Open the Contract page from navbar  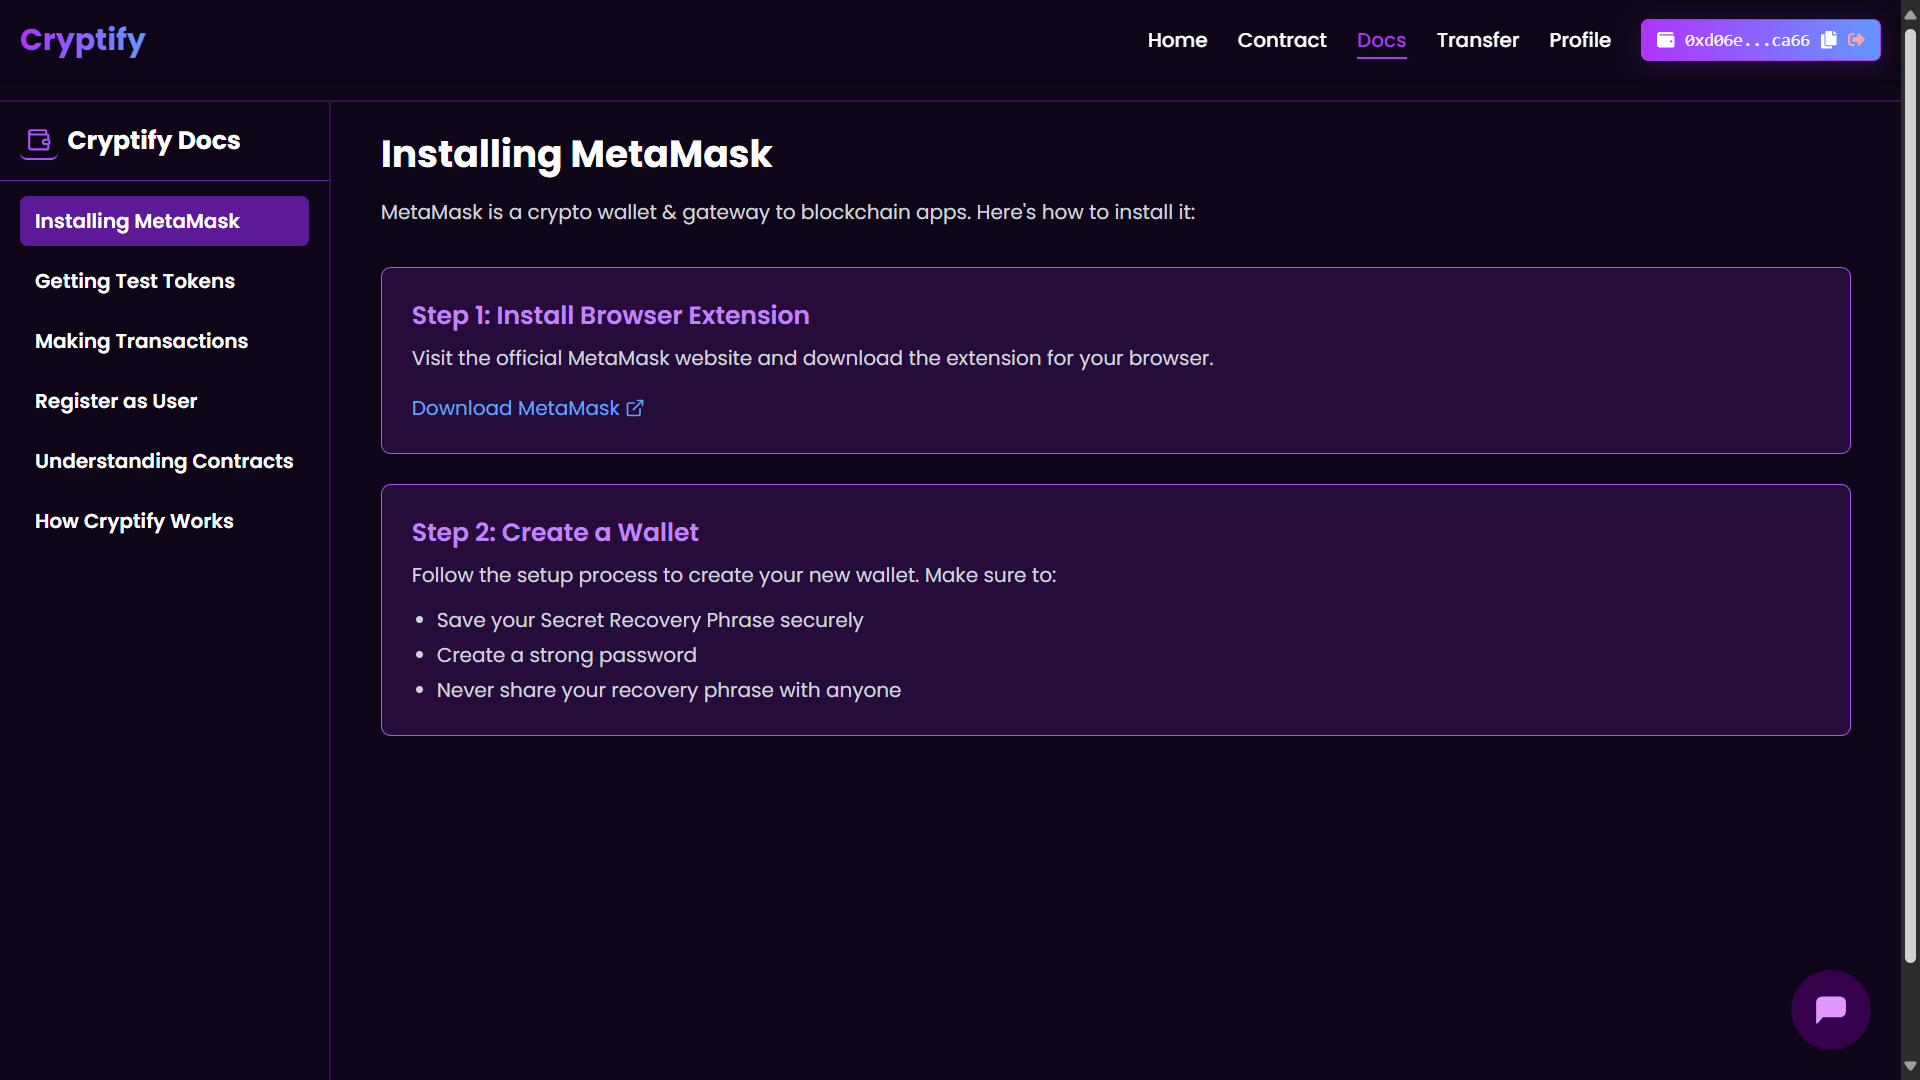pos(1281,40)
